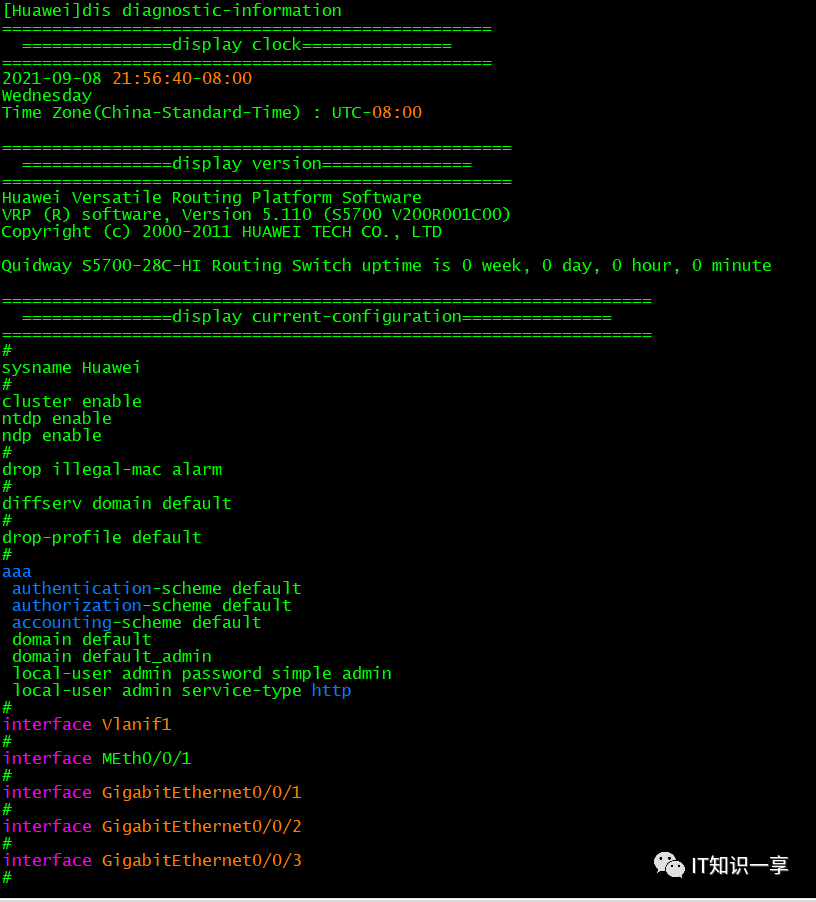Select the Time Zone UTC-08:00 line

point(212,112)
